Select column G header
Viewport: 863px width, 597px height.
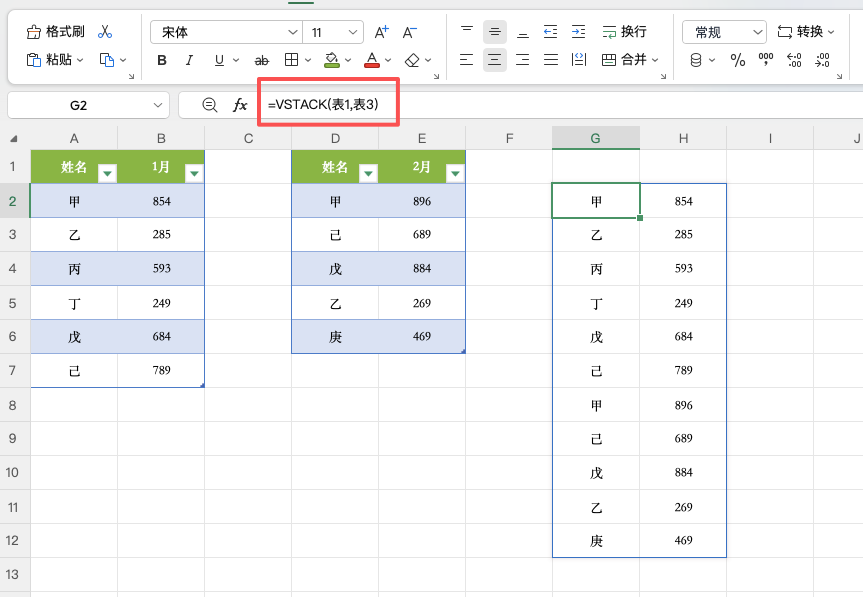click(x=596, y=138)
